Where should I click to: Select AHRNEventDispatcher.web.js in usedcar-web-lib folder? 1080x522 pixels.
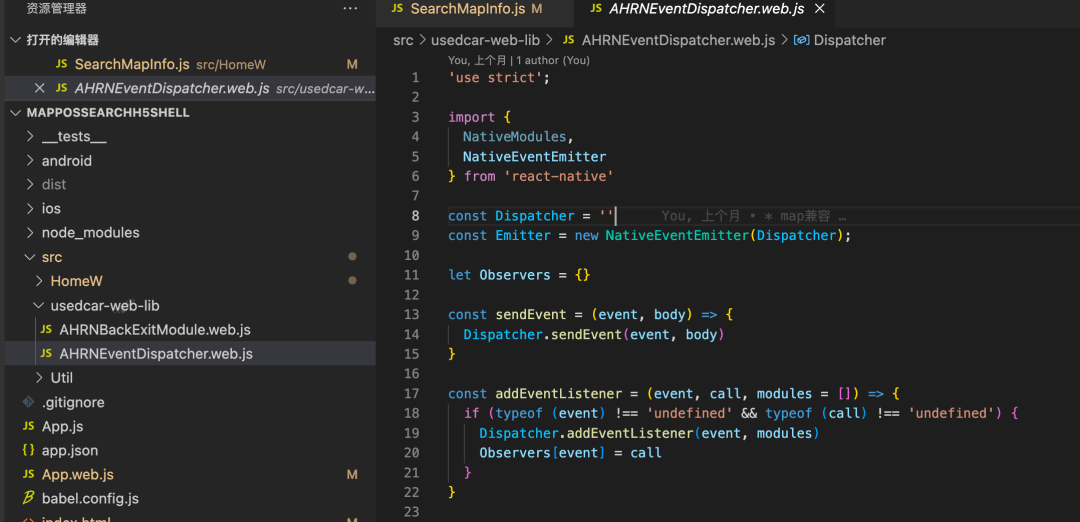(x=156, y=354)
